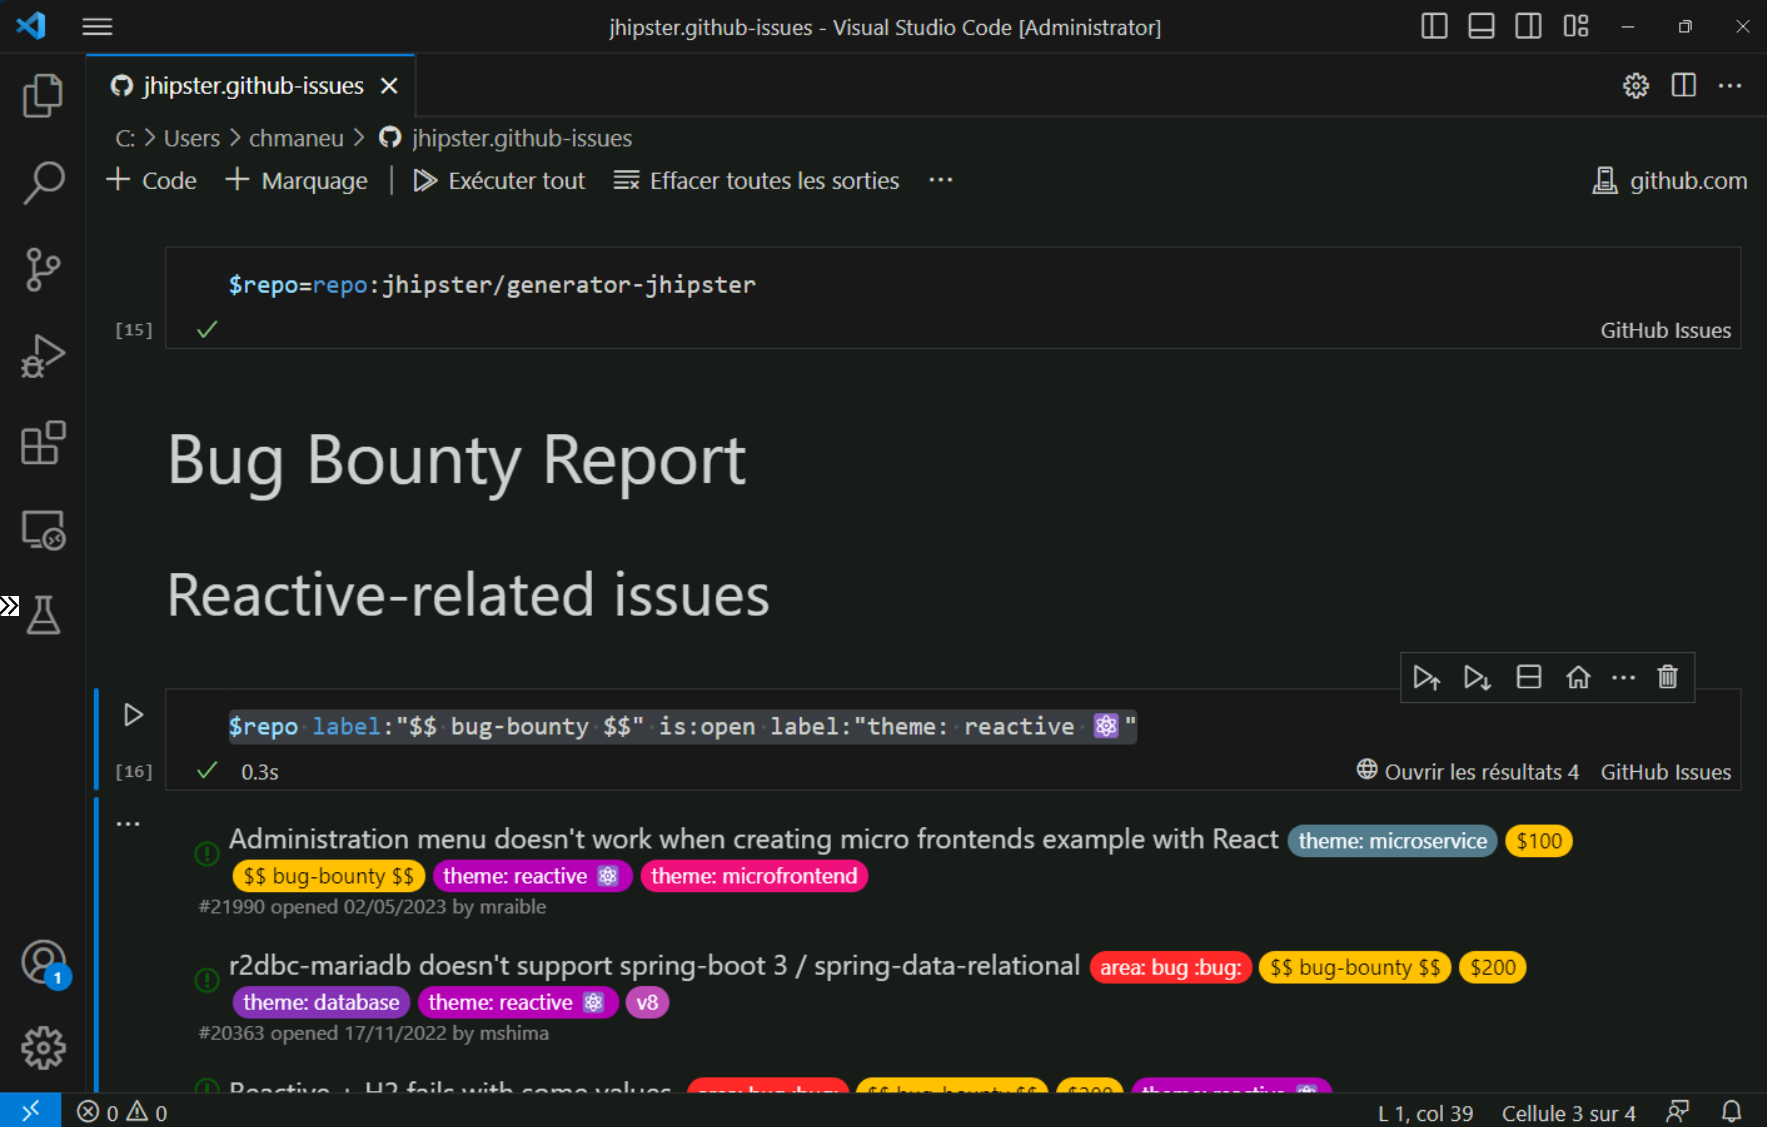Open notebook toolbar overflow ellipsis

coord(941,181)
